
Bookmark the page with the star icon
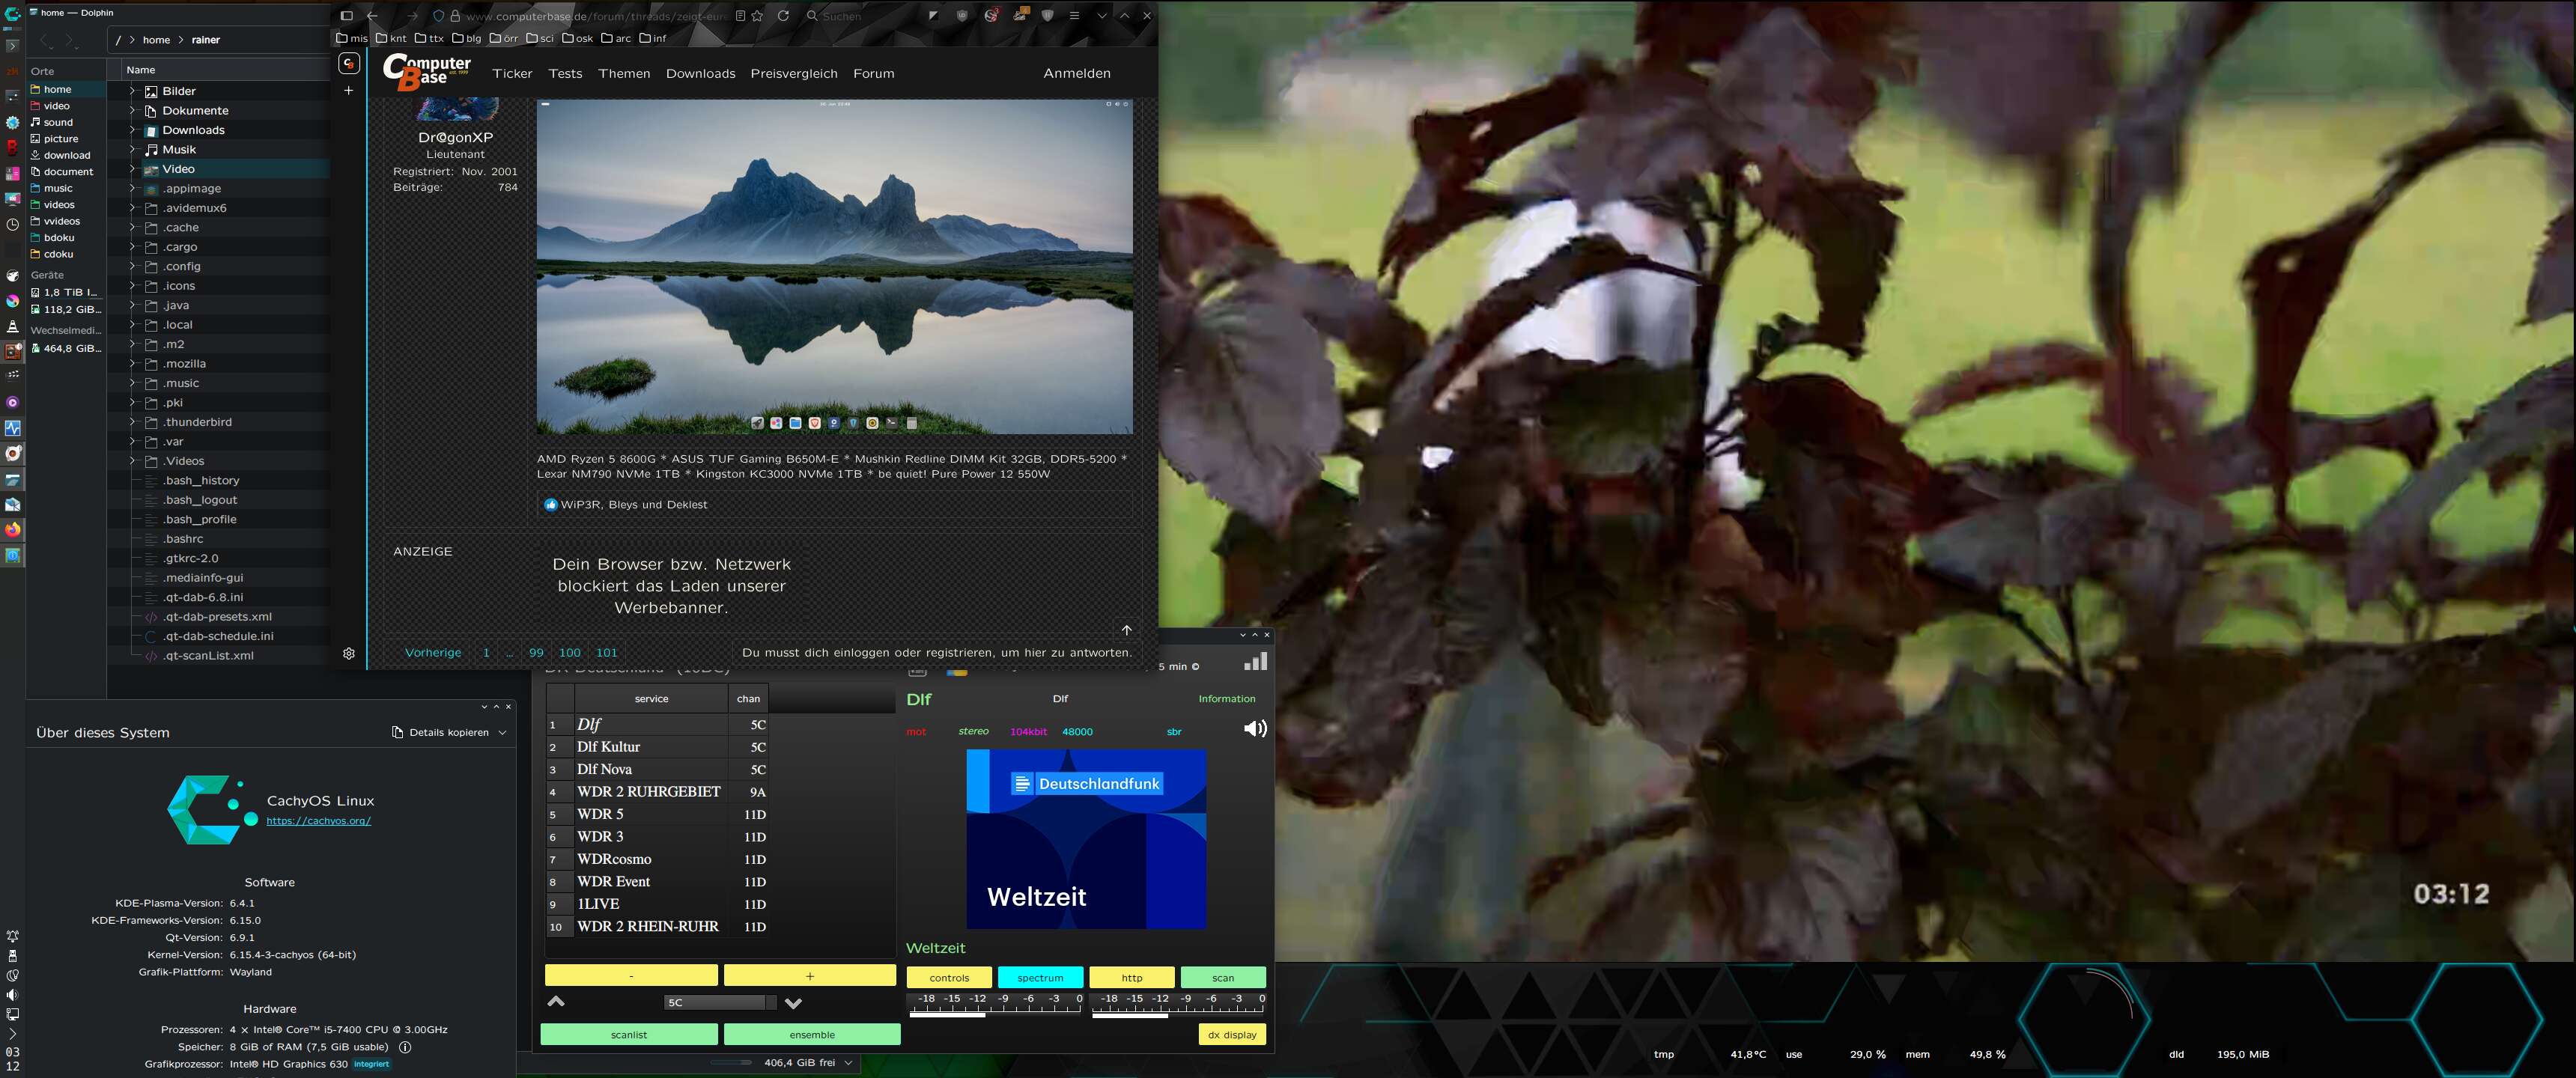point(757,16)
